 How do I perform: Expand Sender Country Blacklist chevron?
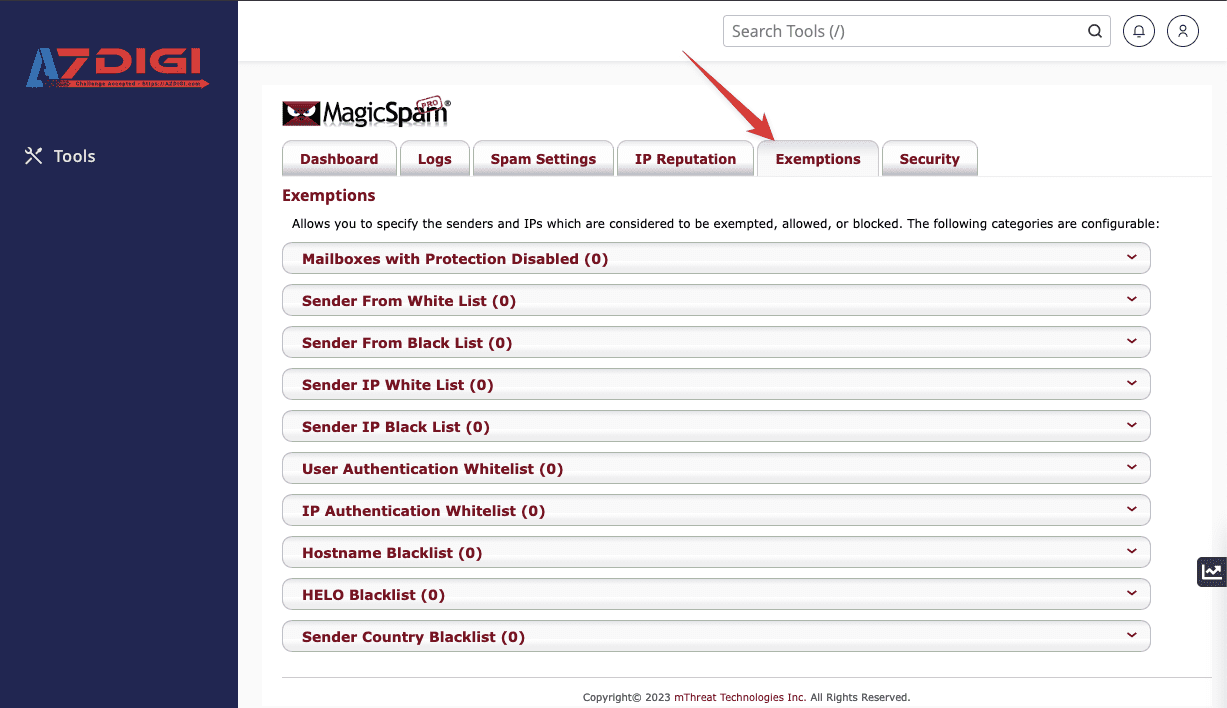point(1131,636)
